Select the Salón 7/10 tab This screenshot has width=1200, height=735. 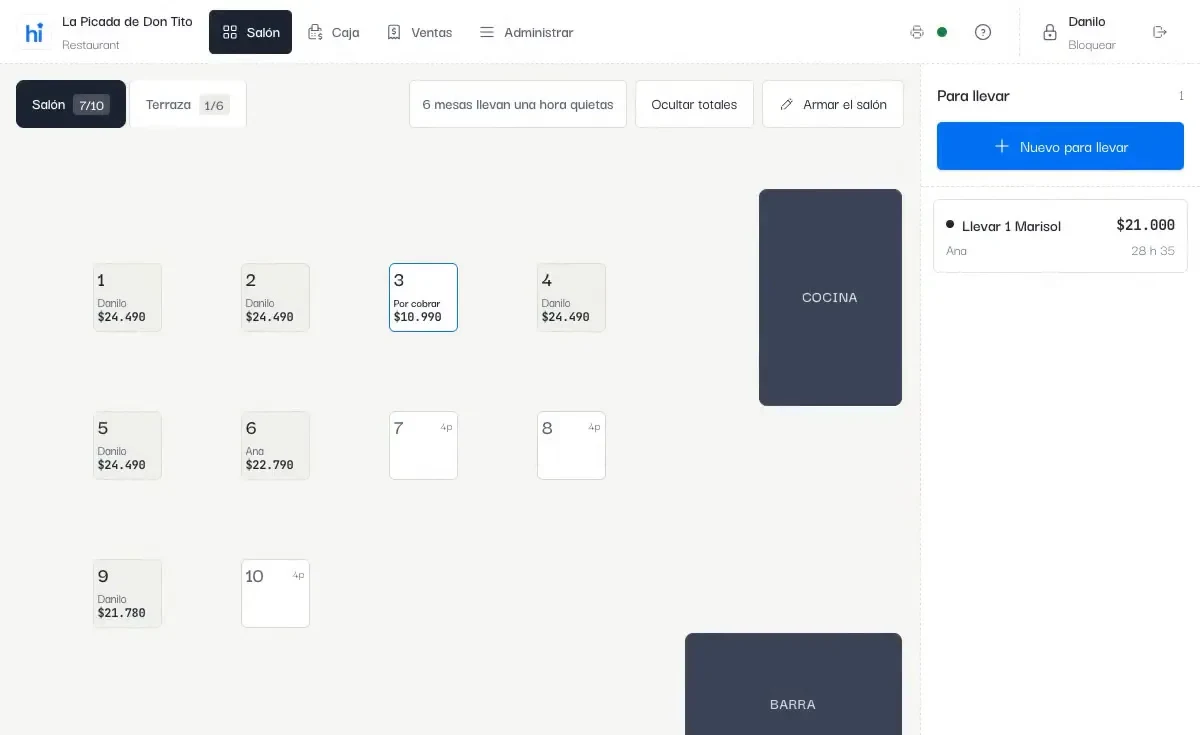(71, 104)
